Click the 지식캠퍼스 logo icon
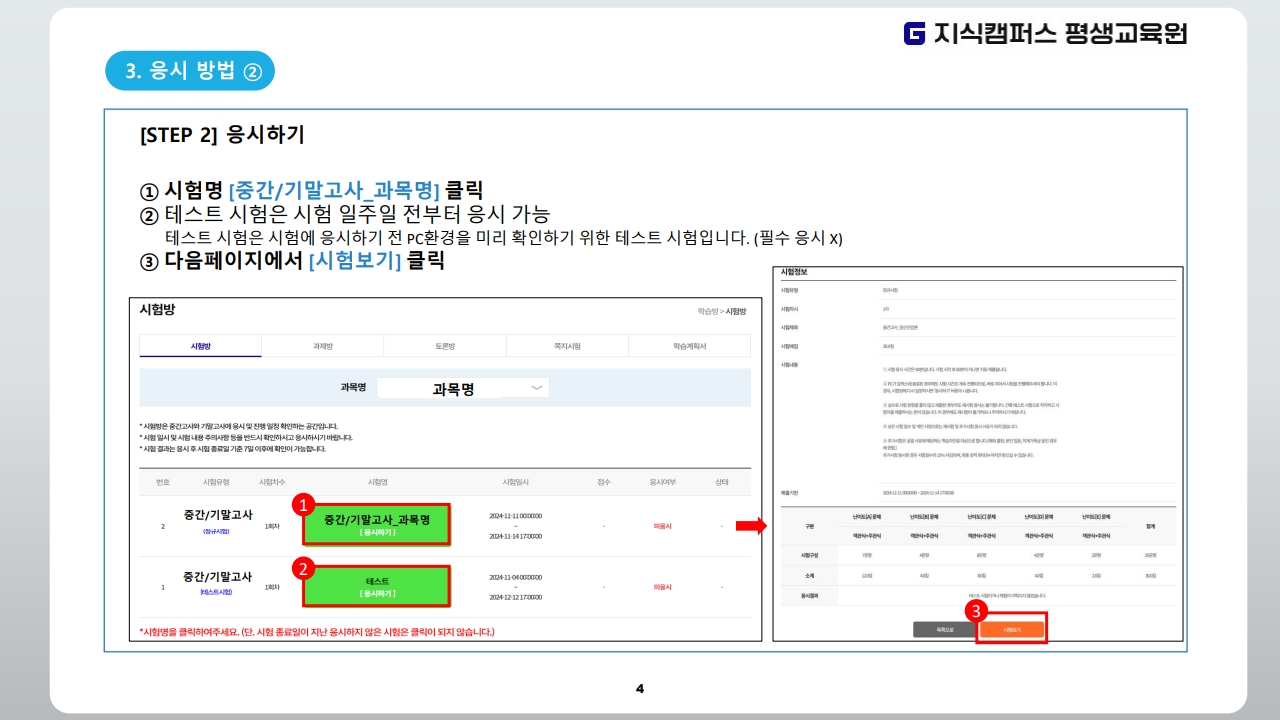Screen dimensions: 1280x720 914,34
